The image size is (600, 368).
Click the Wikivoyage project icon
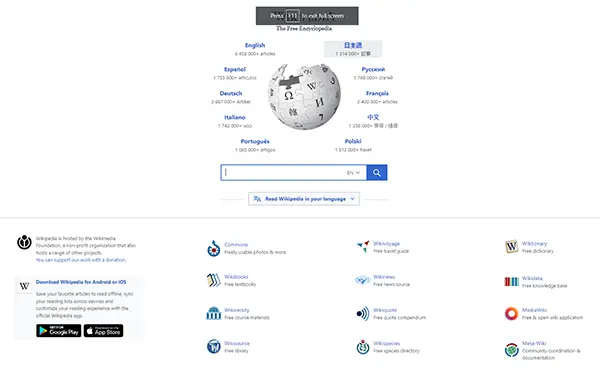363,247
